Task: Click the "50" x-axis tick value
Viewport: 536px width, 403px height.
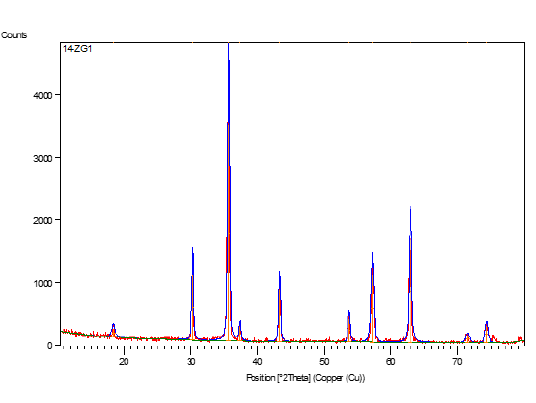Action: (324, 362)
